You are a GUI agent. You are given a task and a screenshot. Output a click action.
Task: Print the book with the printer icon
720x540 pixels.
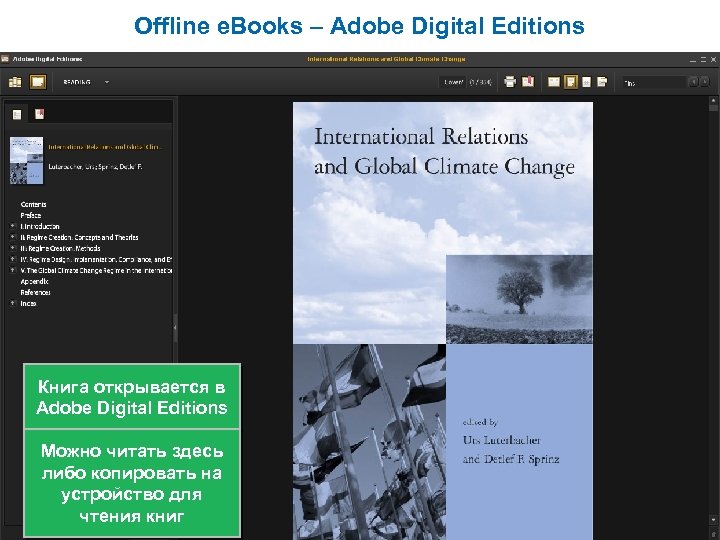point(510,82)
